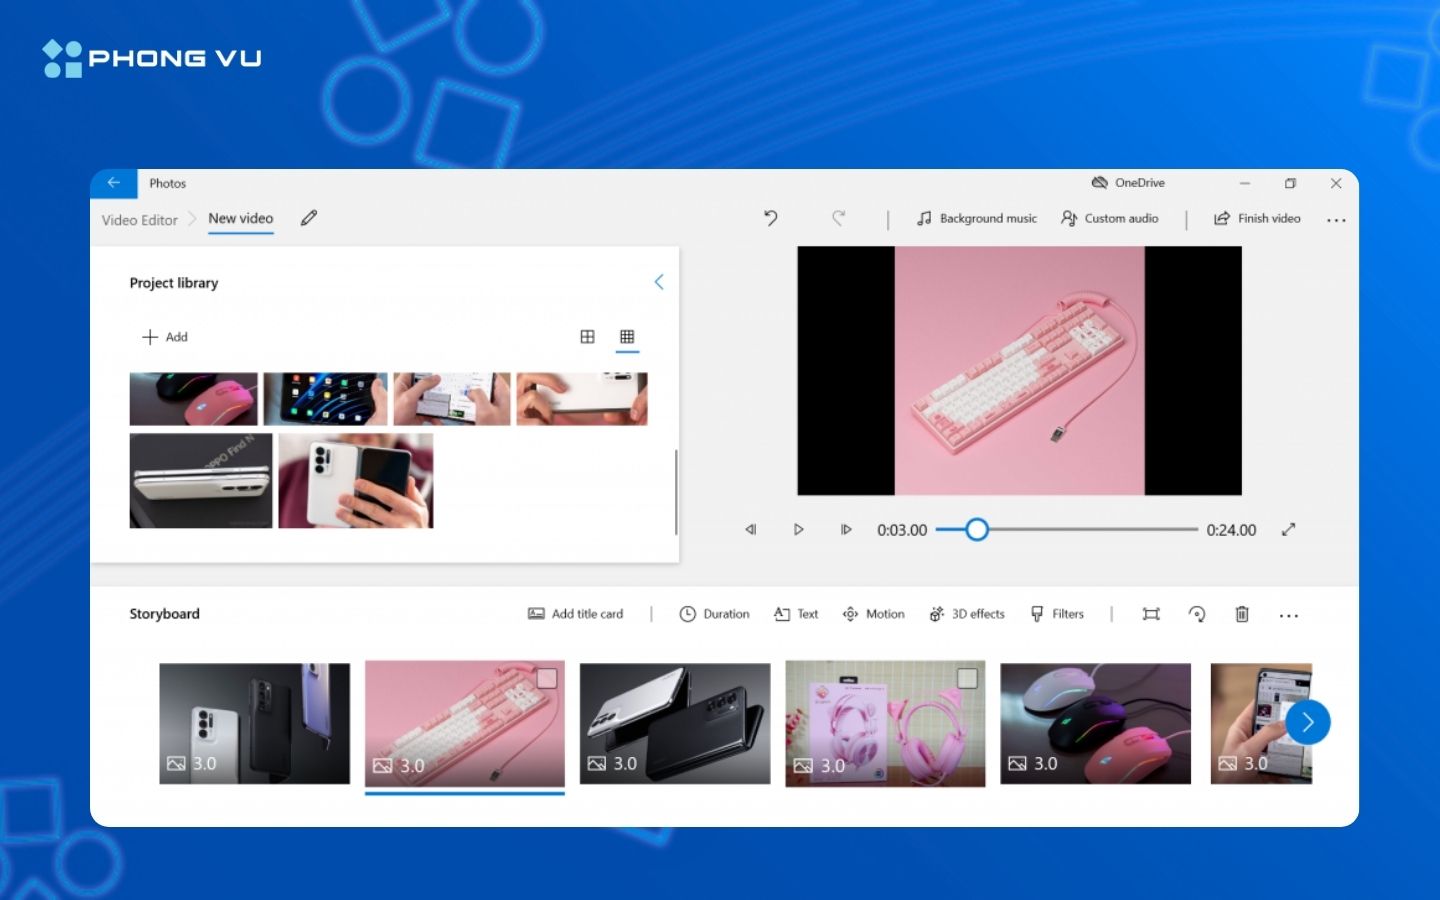Viewport: 1440px width, 900px height.
Task: Open more options via the top-right ellipsis
Action: (x=1336, y=219)
